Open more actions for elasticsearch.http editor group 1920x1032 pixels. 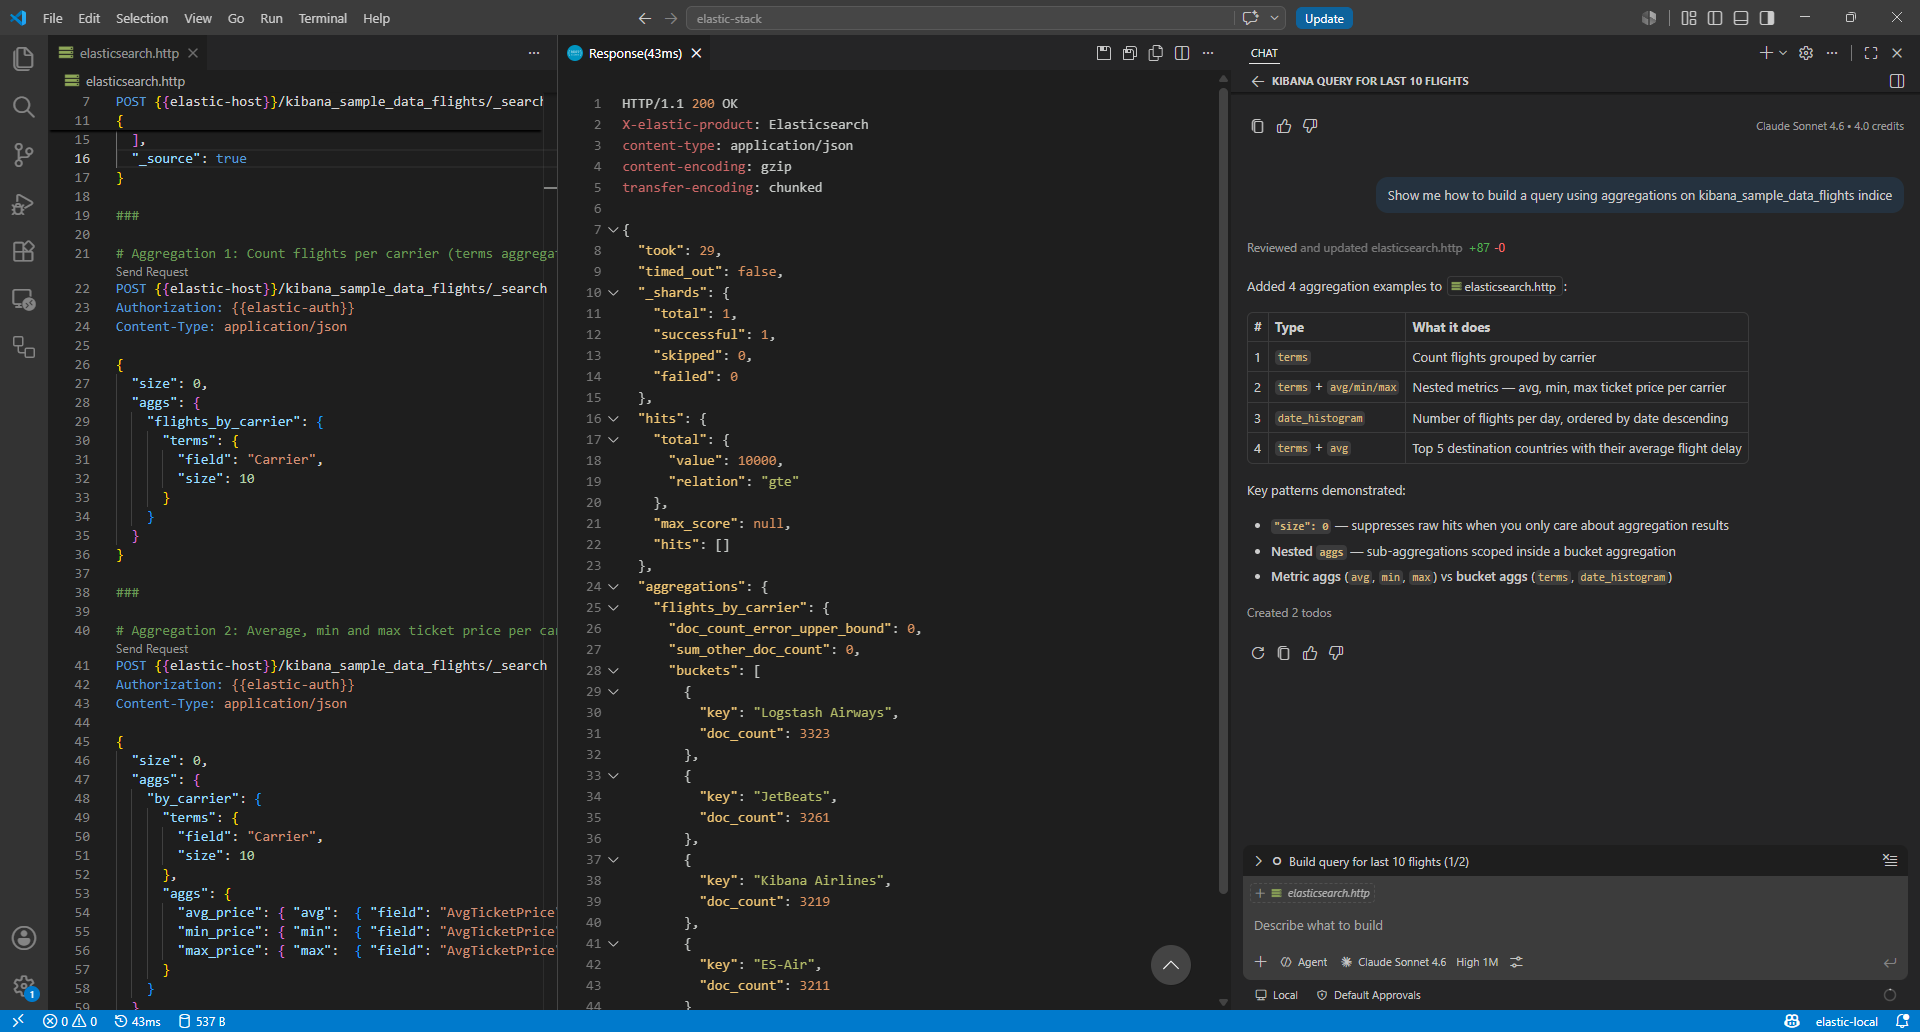pyautogui.click(x=534, y=53)
